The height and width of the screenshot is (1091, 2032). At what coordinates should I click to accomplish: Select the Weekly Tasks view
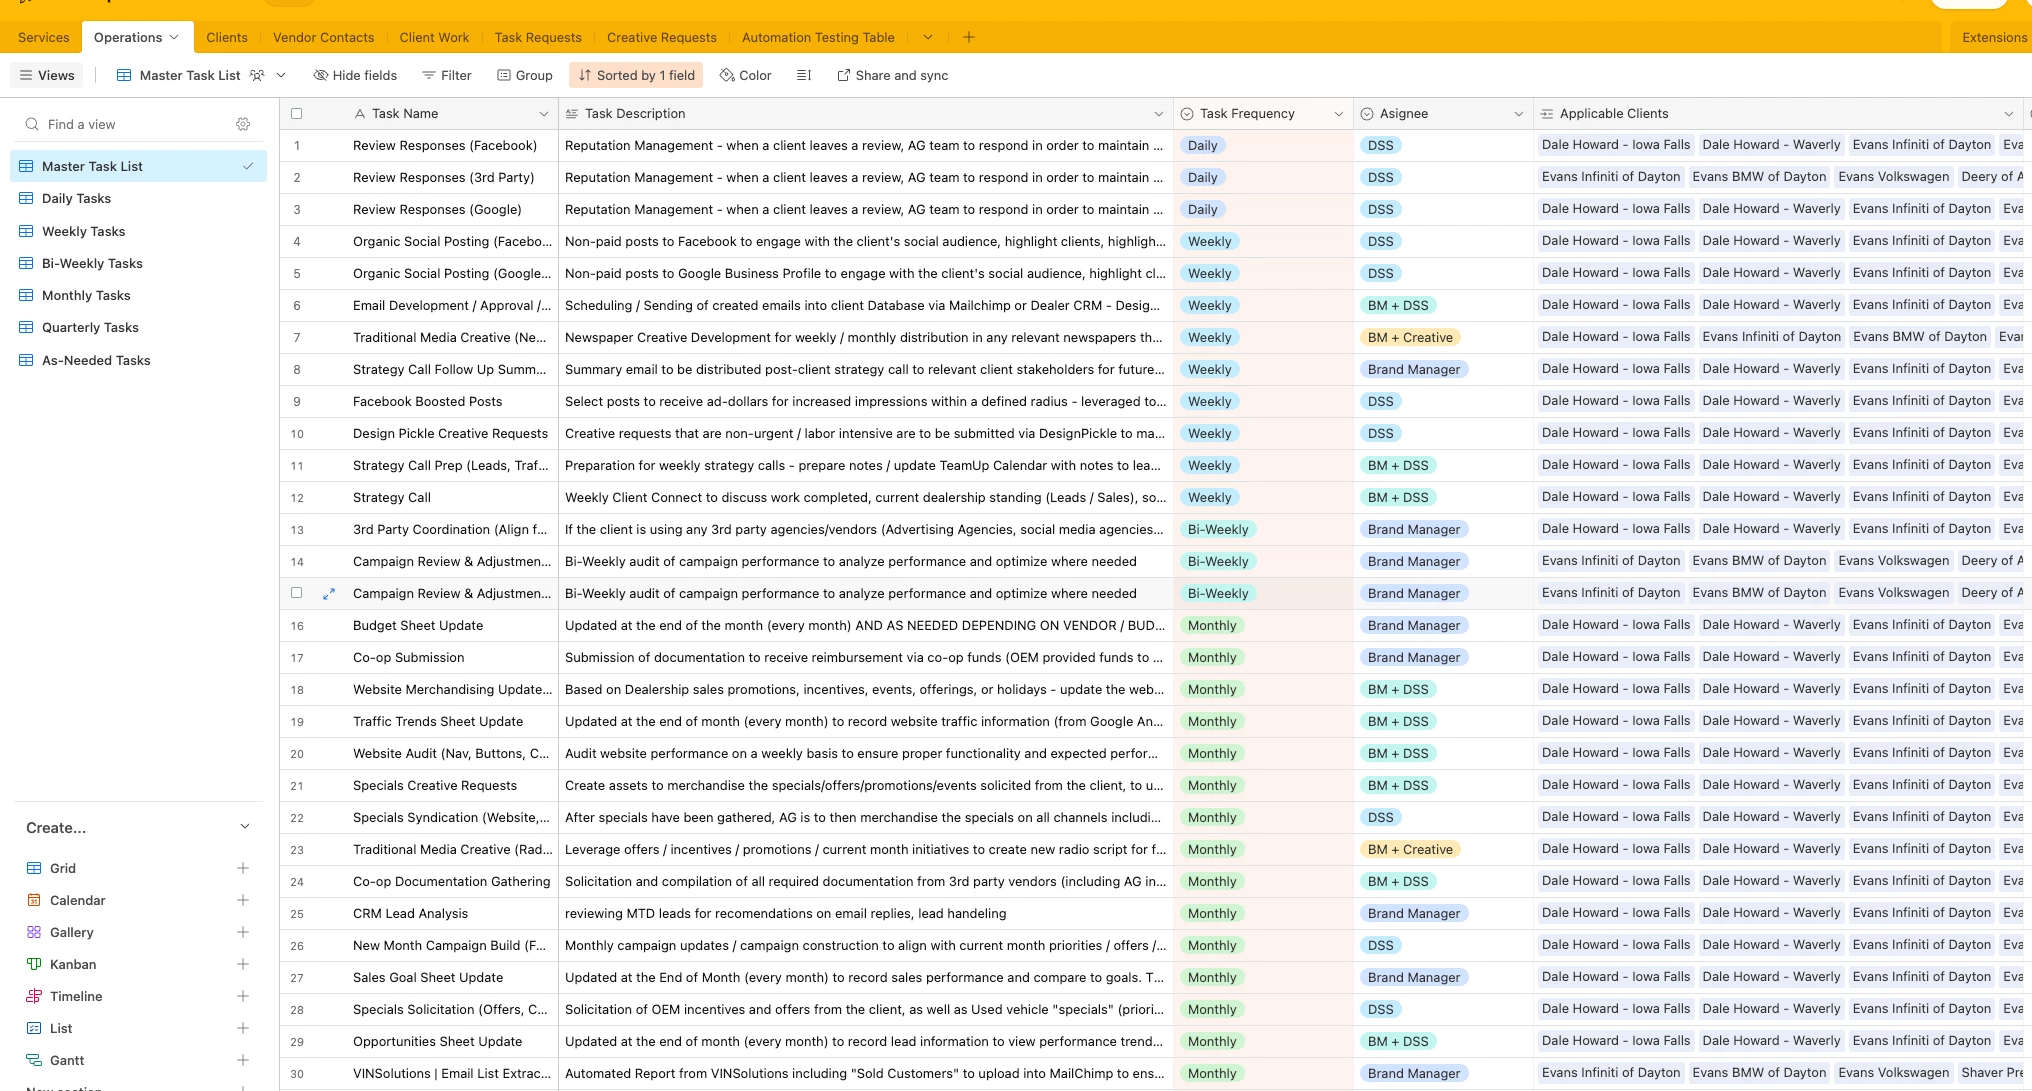(x=139, y=231)
